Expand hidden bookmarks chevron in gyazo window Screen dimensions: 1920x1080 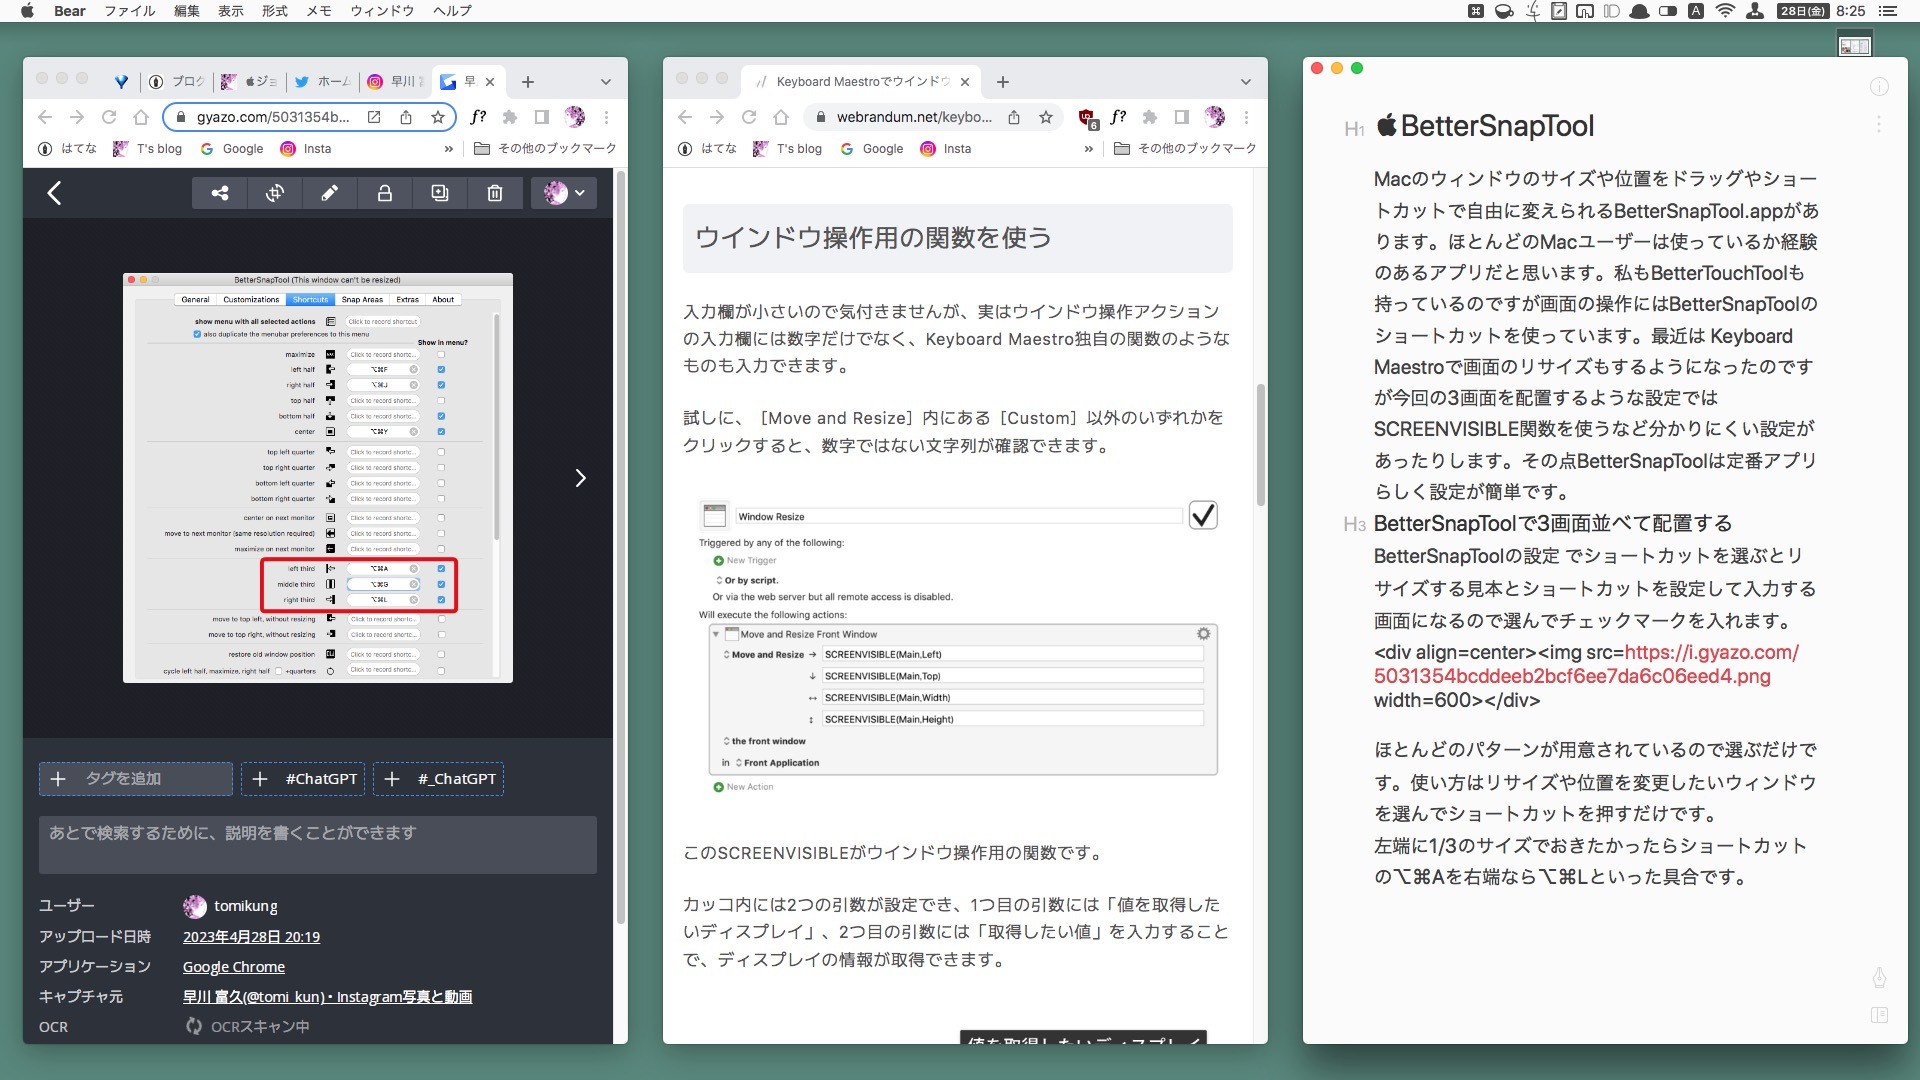pyautogui.click(x=449, y=149)
